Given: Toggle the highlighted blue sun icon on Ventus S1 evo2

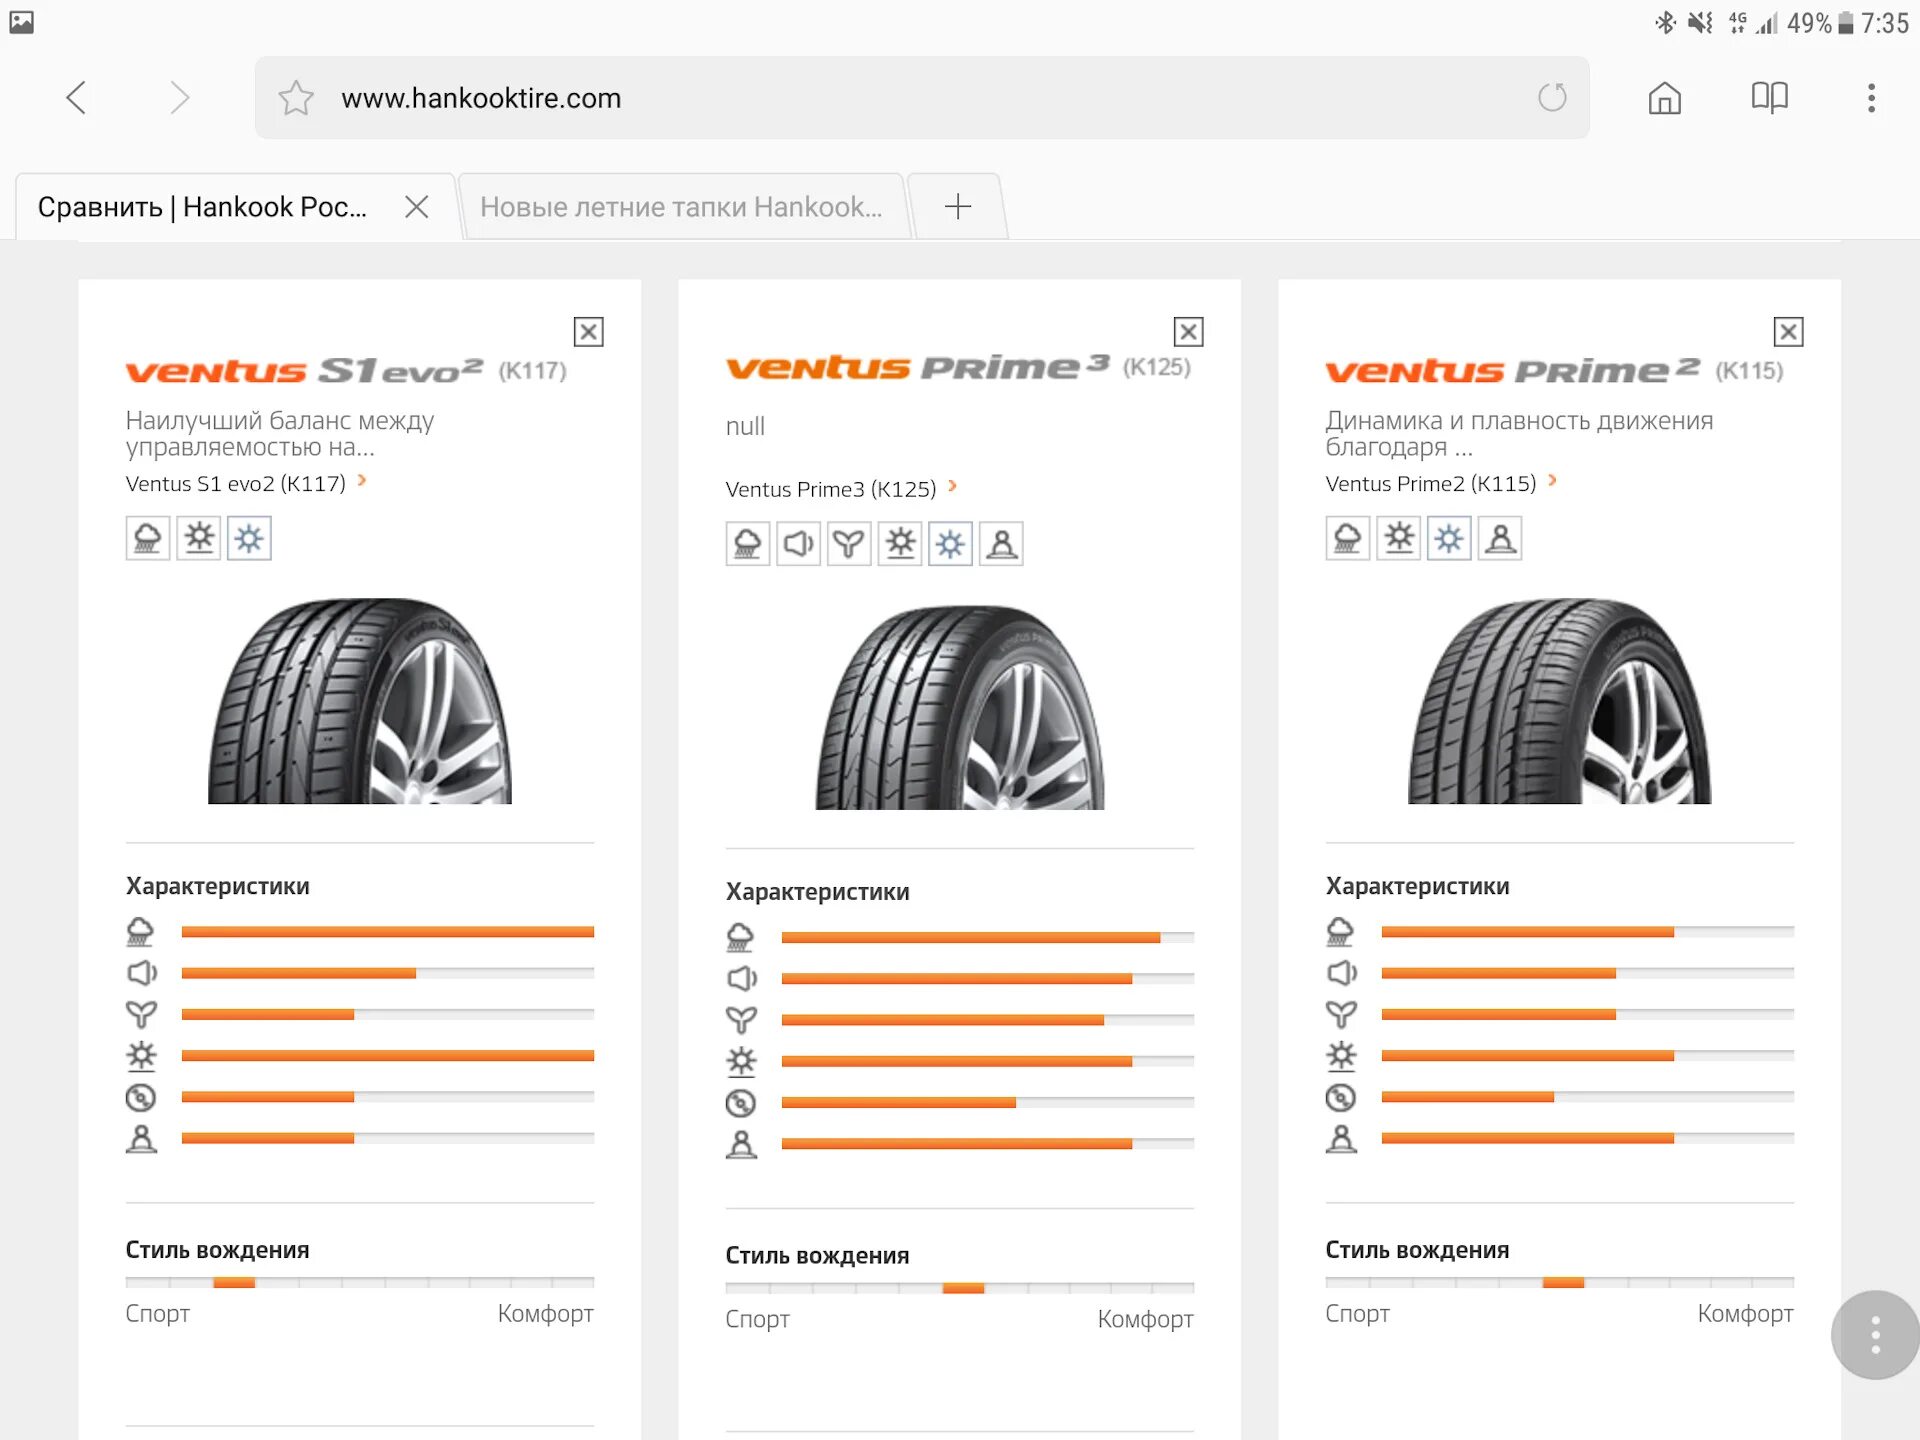Looking at the screenshot, I should [249, 538].
